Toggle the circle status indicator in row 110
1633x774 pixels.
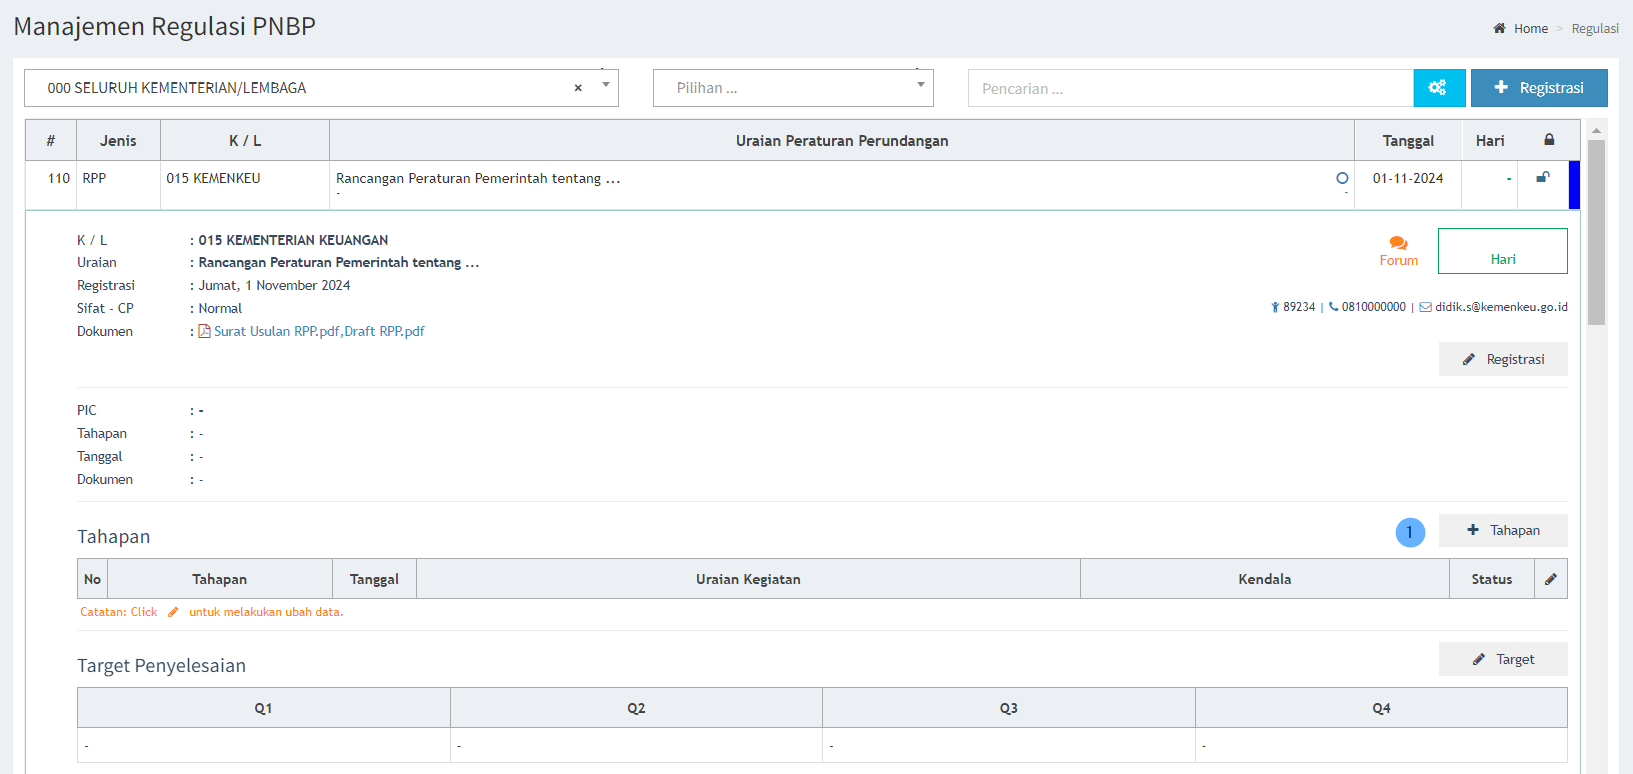point(1342,178)
